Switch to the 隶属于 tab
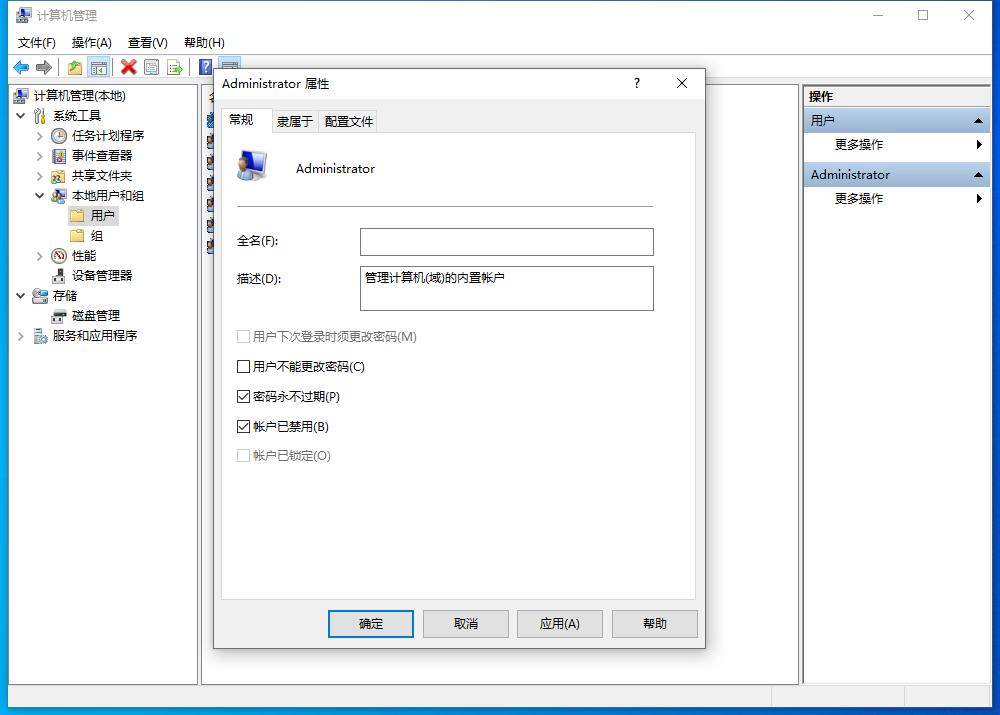The width and height of the screenshot is (1000, 715). (x=295, y=120)
